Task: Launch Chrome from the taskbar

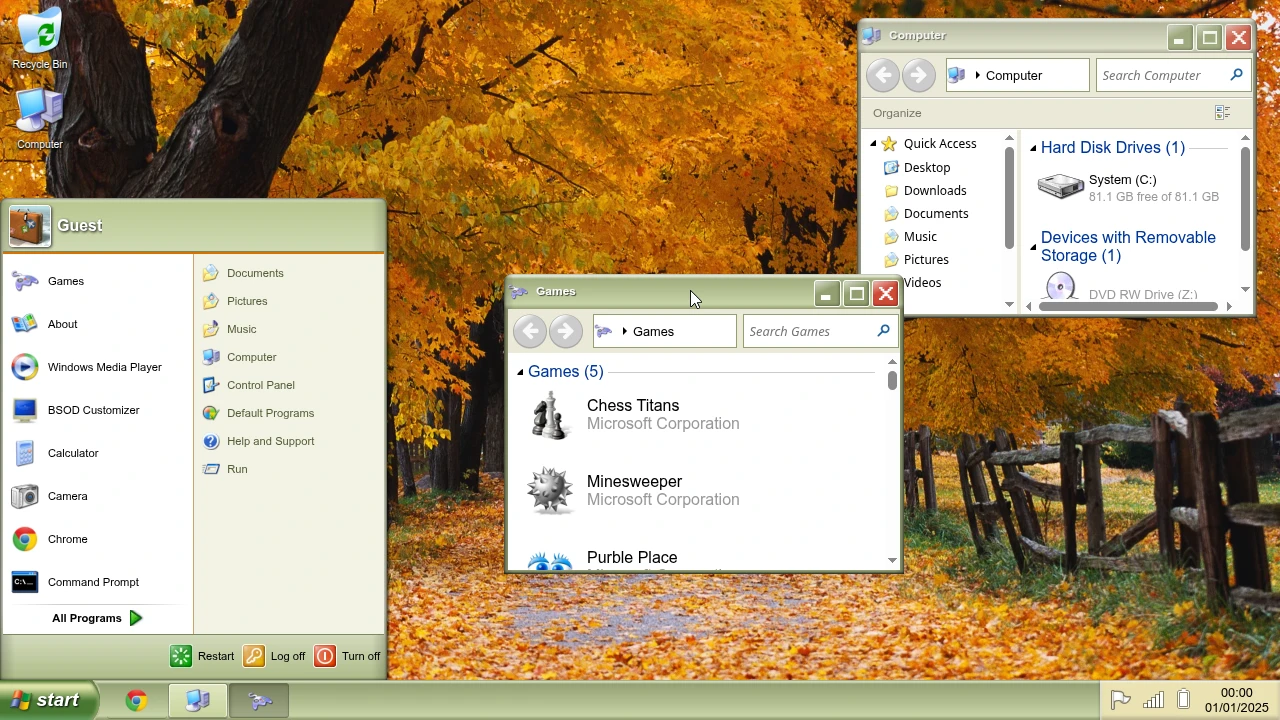Action: tap(136, 700)
